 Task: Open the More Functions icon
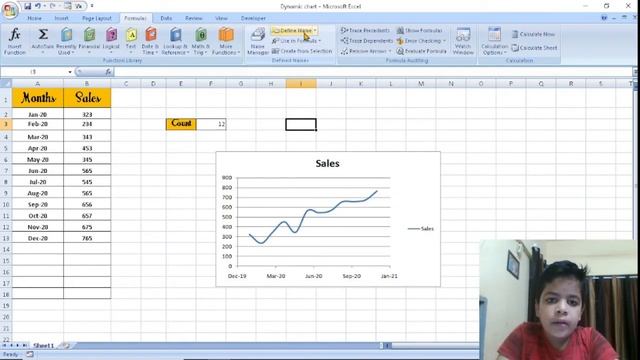tap(226, 35)
